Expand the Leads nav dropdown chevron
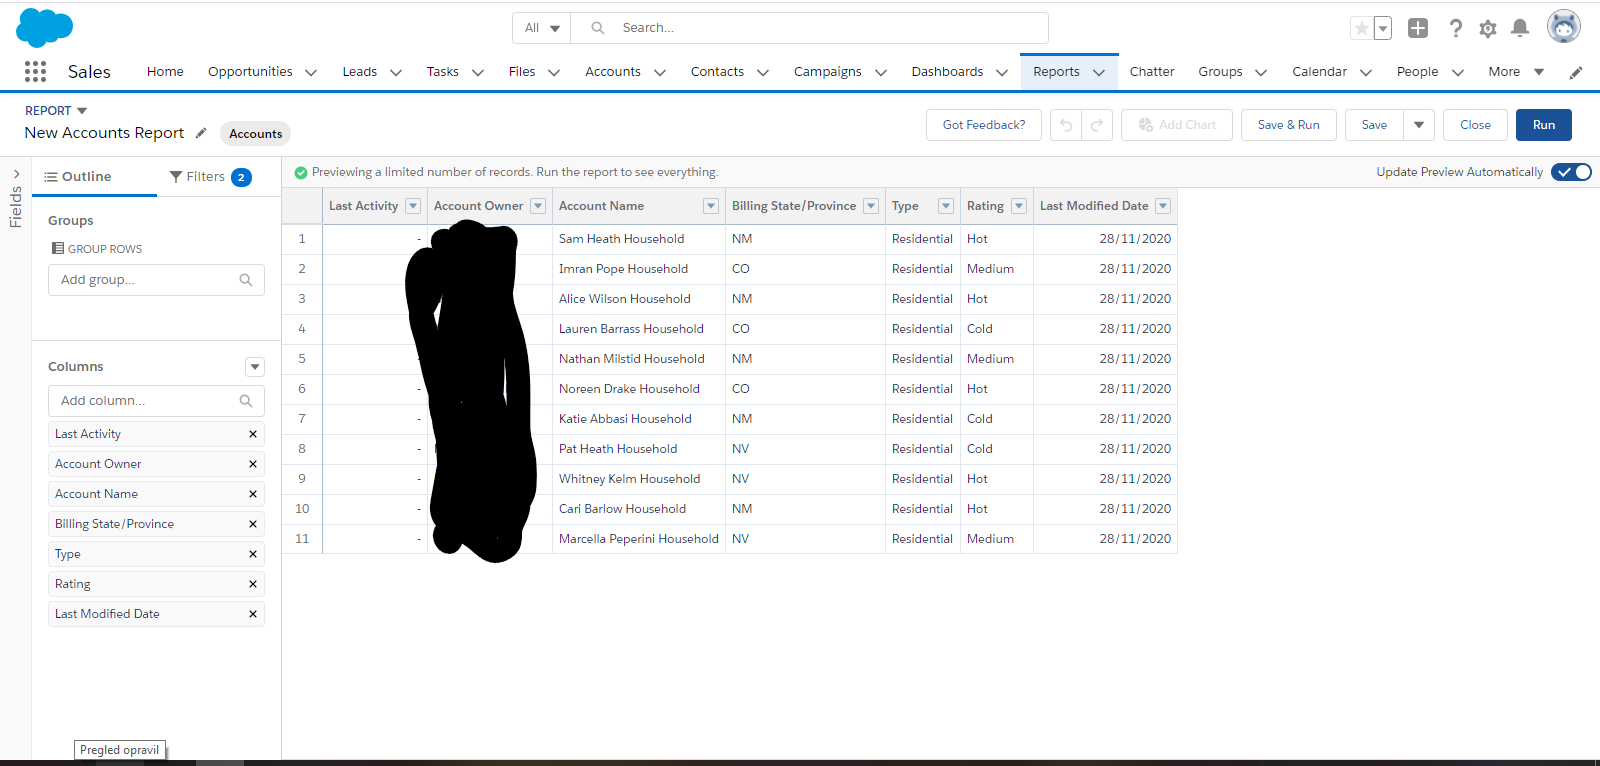This screenshot has width=1600, height=766. click(x=396, y=72)
